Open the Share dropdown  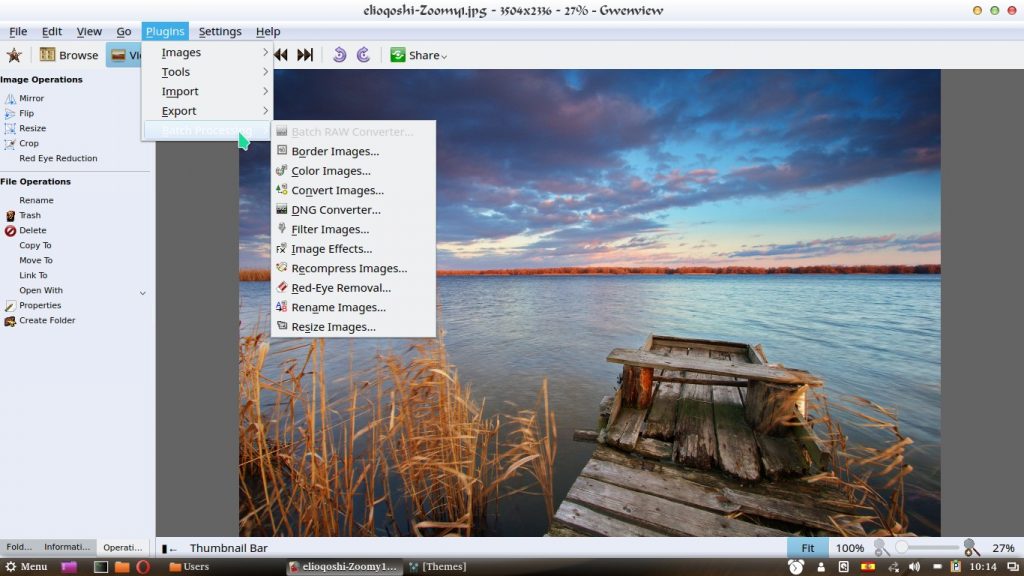tap(419, 56)
